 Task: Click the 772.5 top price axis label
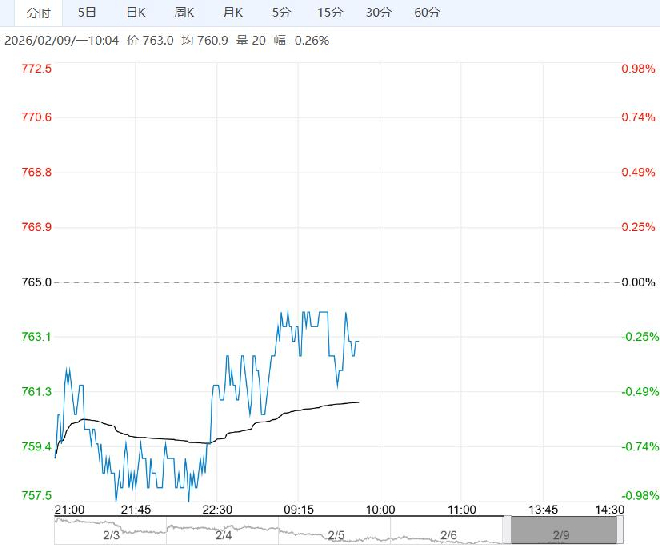(x=37, y=68)
